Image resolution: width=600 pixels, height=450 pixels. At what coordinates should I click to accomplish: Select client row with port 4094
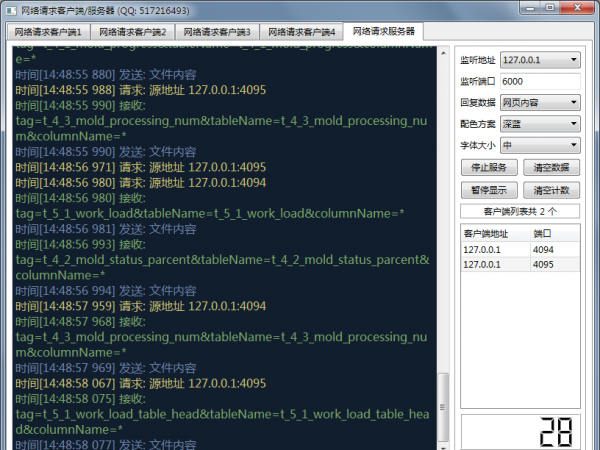pyautogui.click(x=519, y=249)
